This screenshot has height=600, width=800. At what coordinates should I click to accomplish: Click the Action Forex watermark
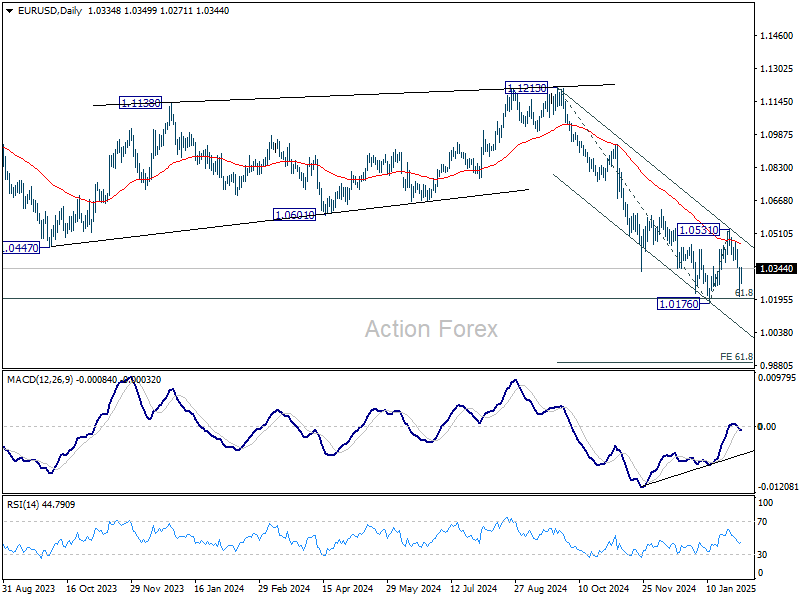(x=430, y=329)
